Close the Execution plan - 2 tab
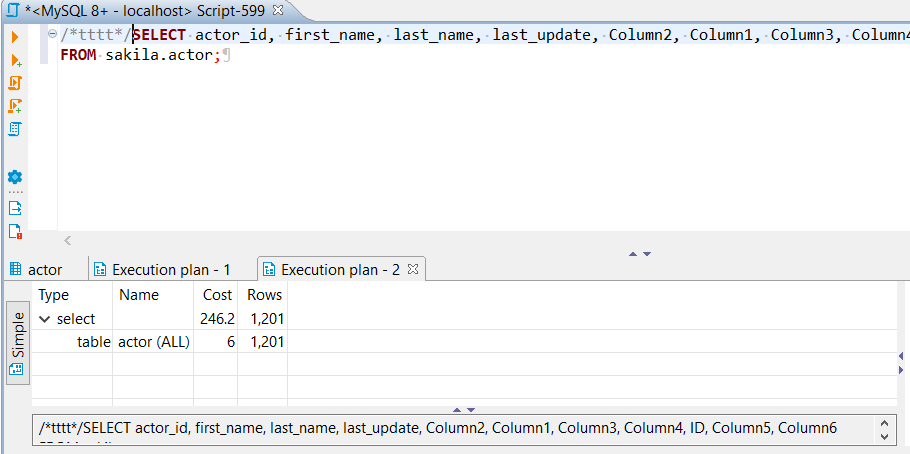Image resolution: width=910 pixels, height=454 pixels. point(413,269)
